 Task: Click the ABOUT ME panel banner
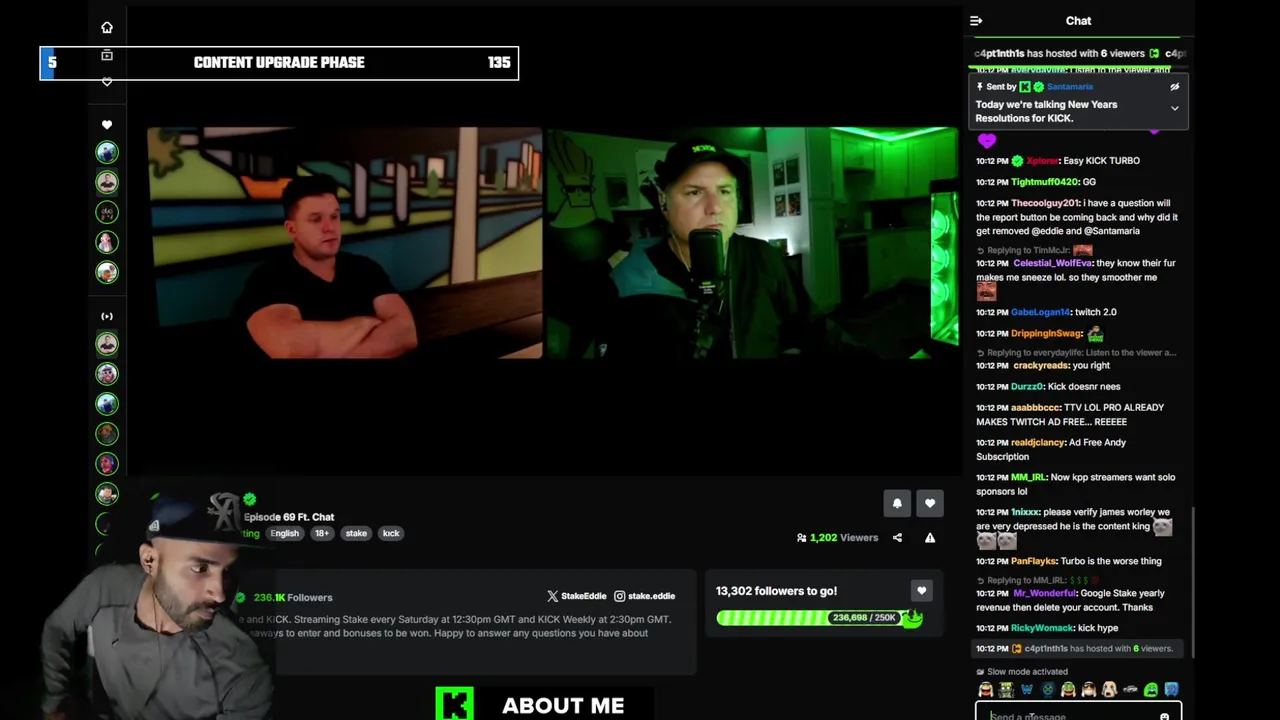[543, 704]
